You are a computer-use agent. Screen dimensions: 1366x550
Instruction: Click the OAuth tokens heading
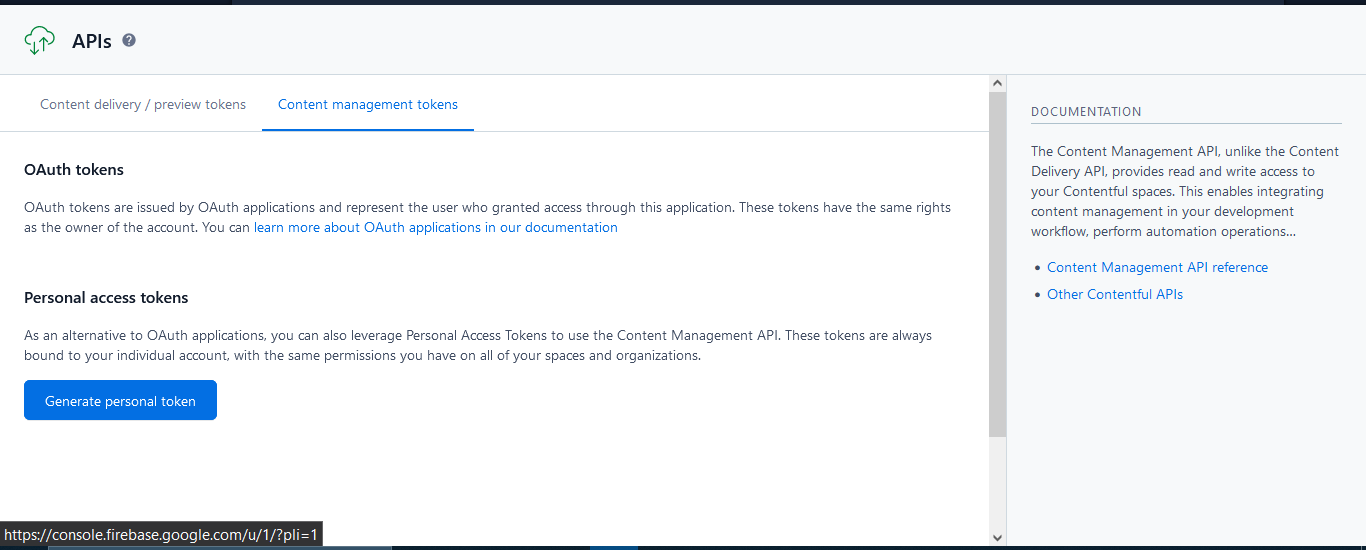(74, 170)
